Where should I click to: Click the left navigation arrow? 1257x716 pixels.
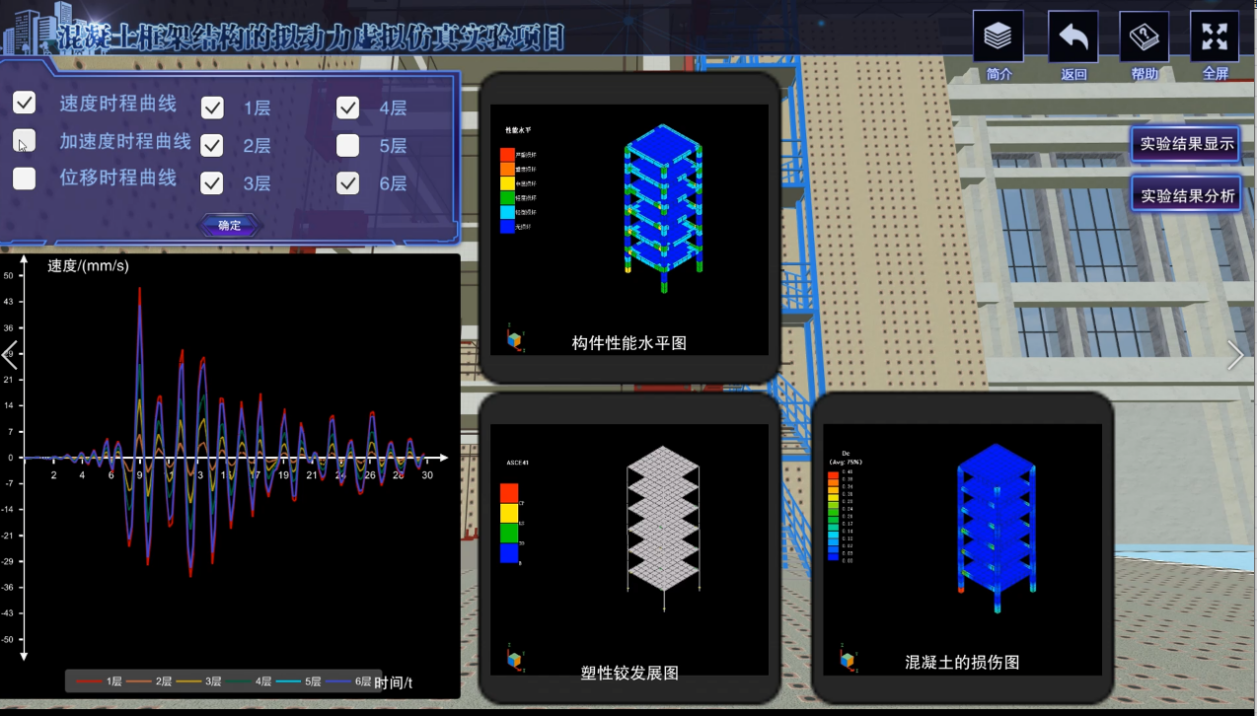[10, 355]
